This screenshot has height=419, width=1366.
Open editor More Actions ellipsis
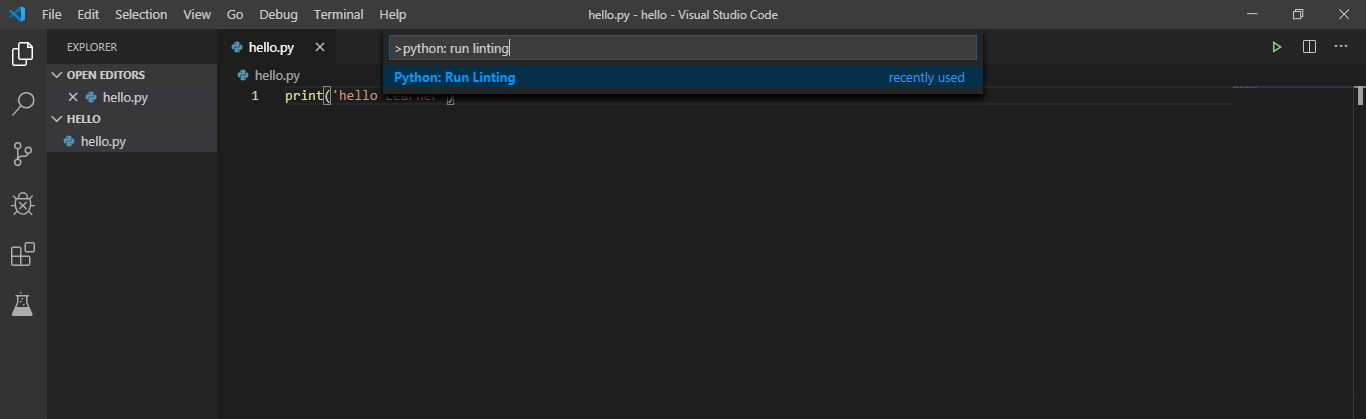[1341, 47]
